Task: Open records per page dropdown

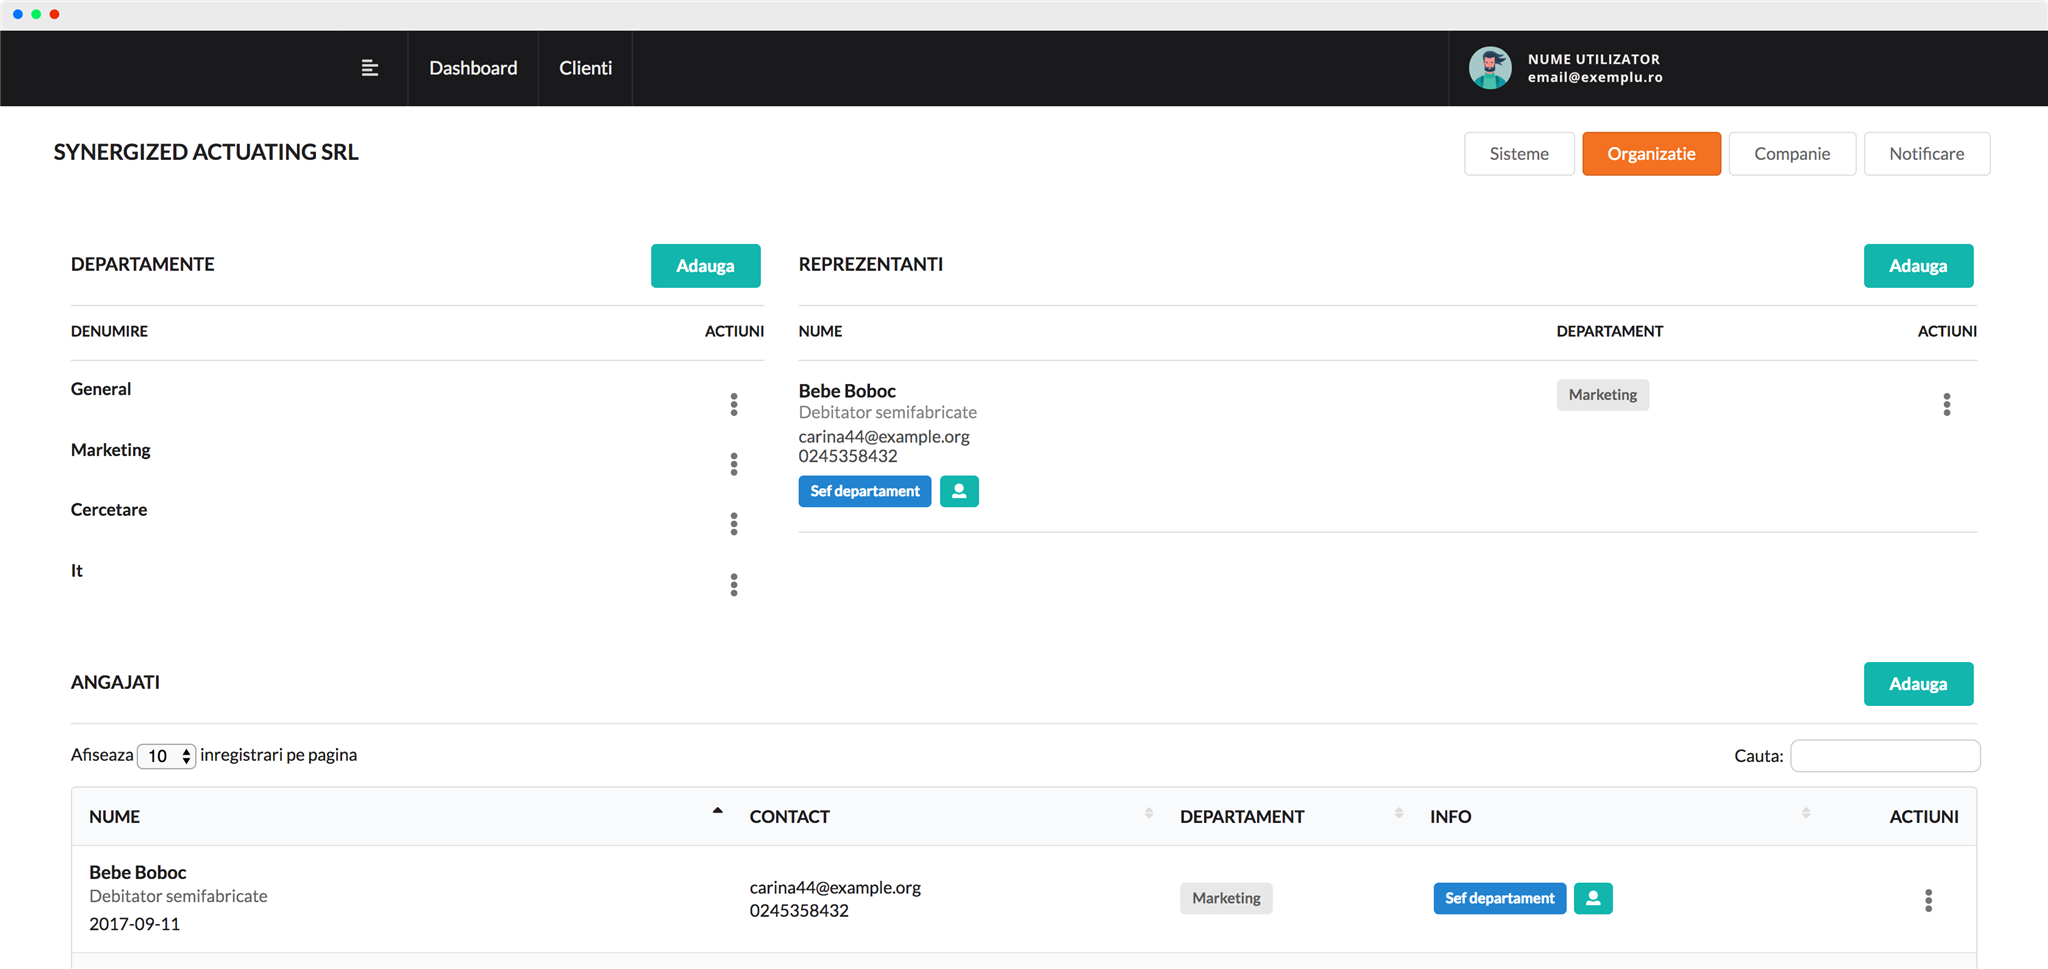Action: point(166,756)
